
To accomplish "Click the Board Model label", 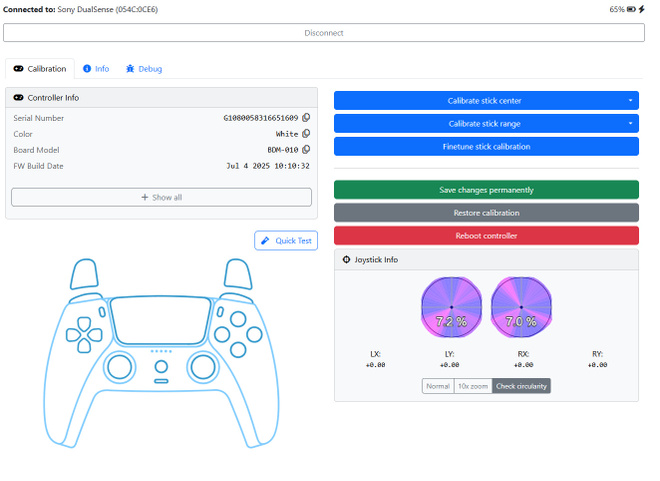I will point(36,150).
